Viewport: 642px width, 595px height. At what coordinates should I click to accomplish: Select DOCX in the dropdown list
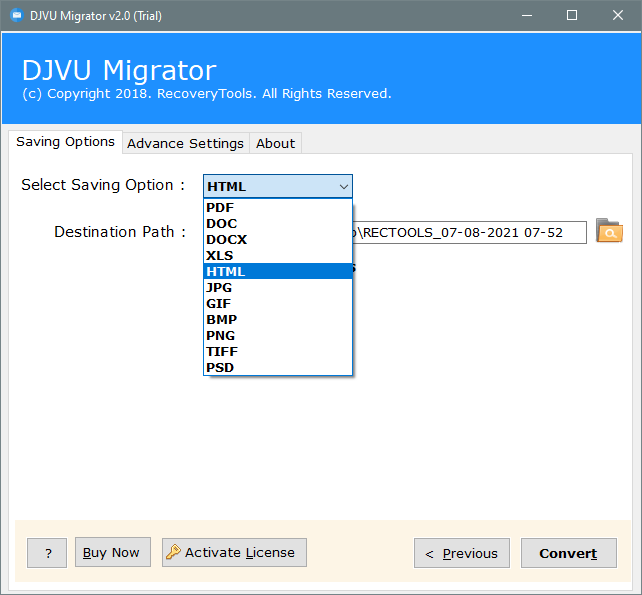pos(278,240)
